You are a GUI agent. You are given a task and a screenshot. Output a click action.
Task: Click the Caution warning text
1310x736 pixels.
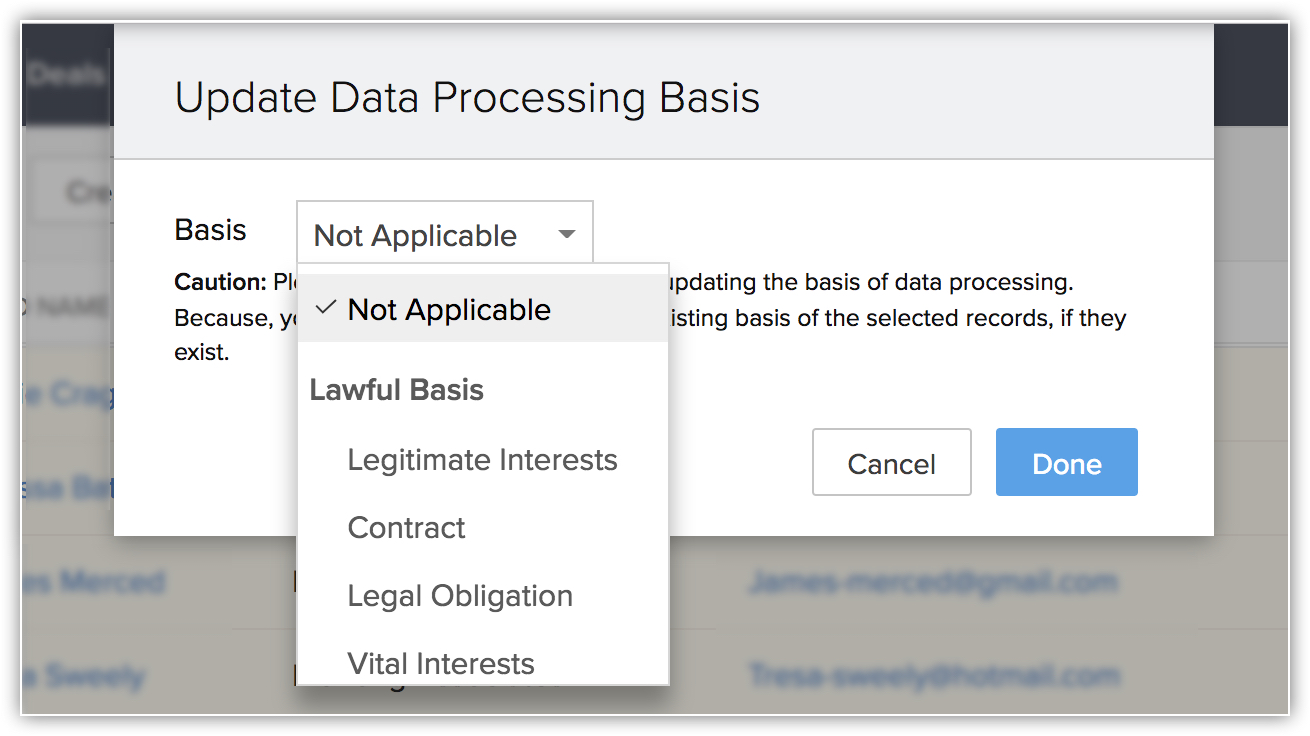point(220,282)
